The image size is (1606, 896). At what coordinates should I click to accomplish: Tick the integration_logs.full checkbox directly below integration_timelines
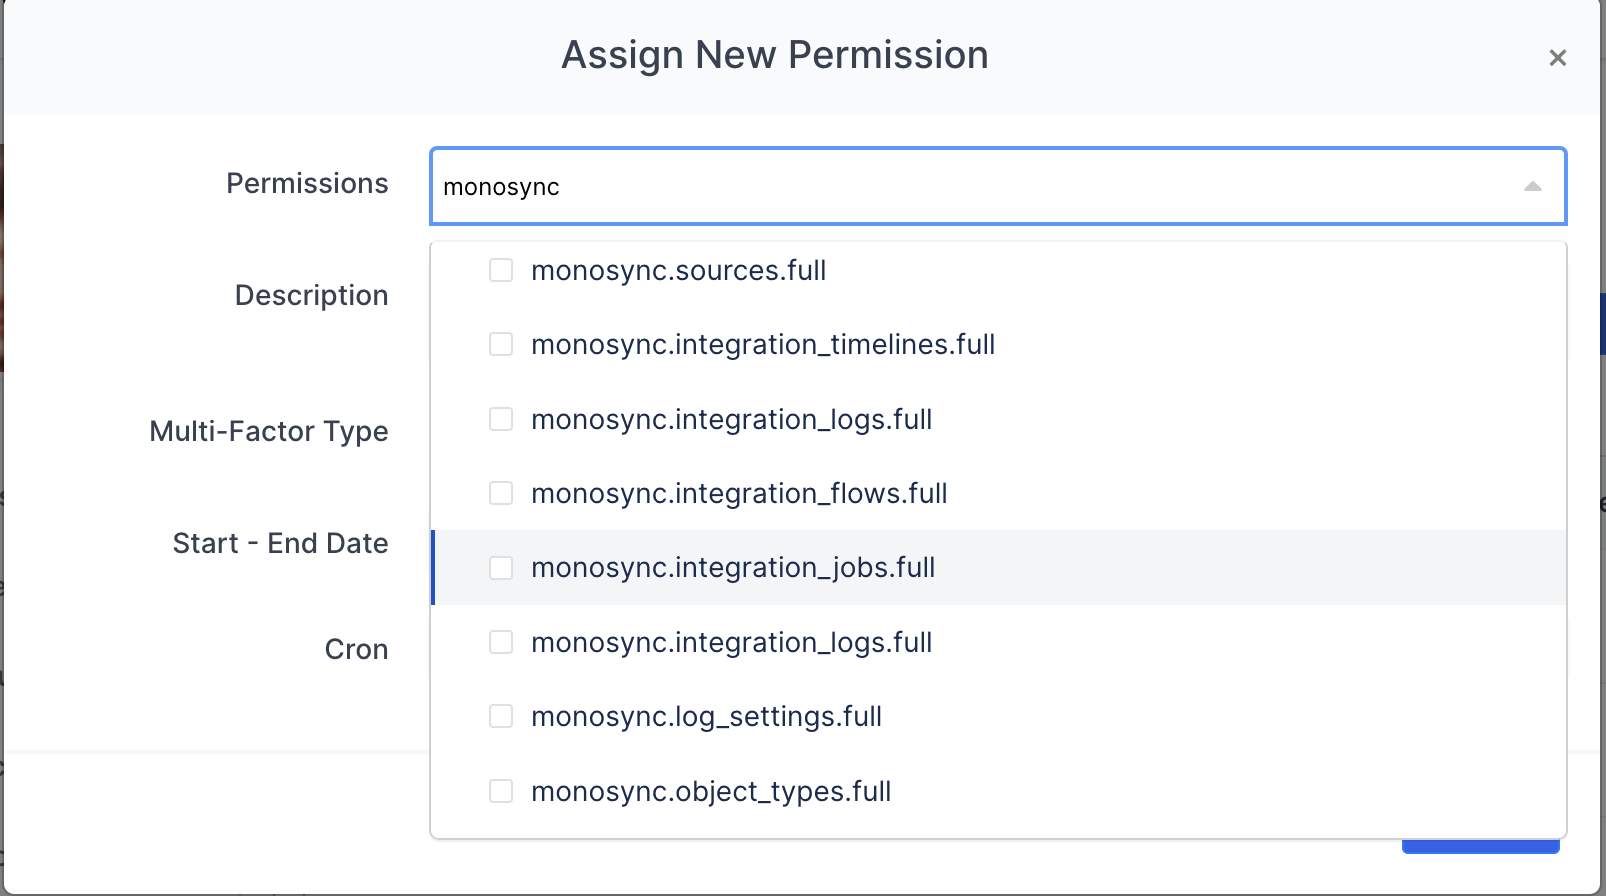501,420
